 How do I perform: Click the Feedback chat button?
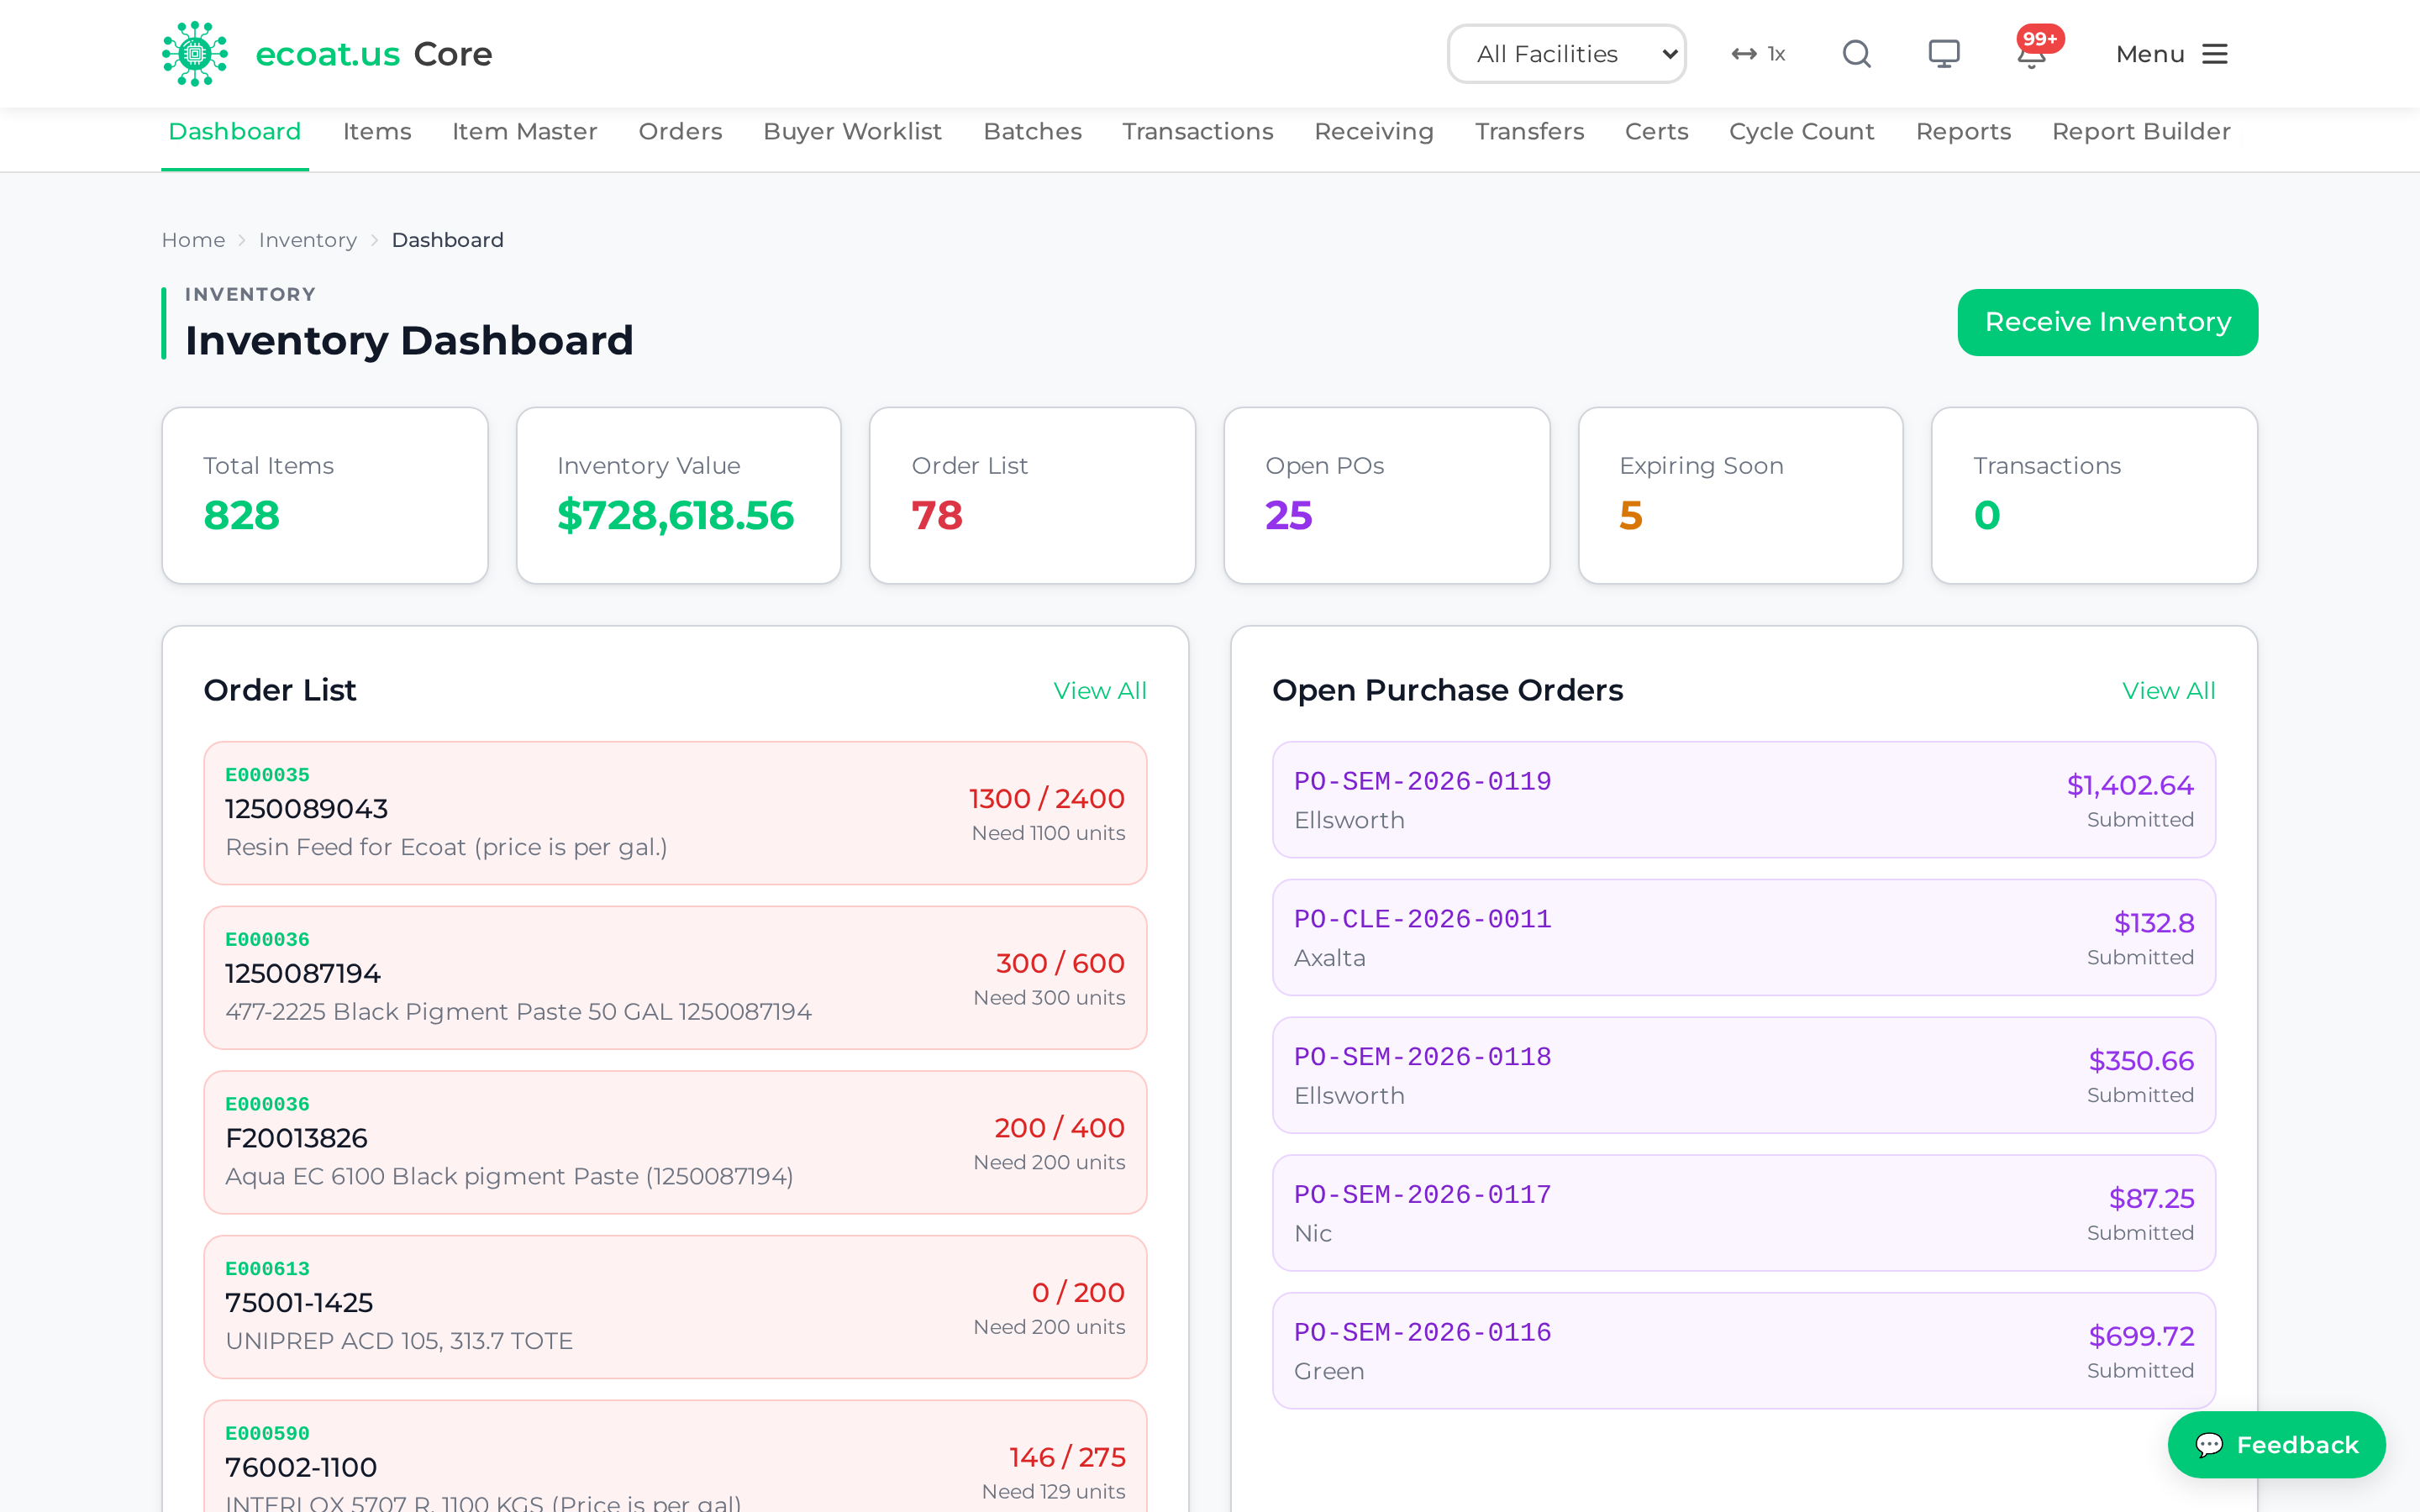point(2276,1444)
